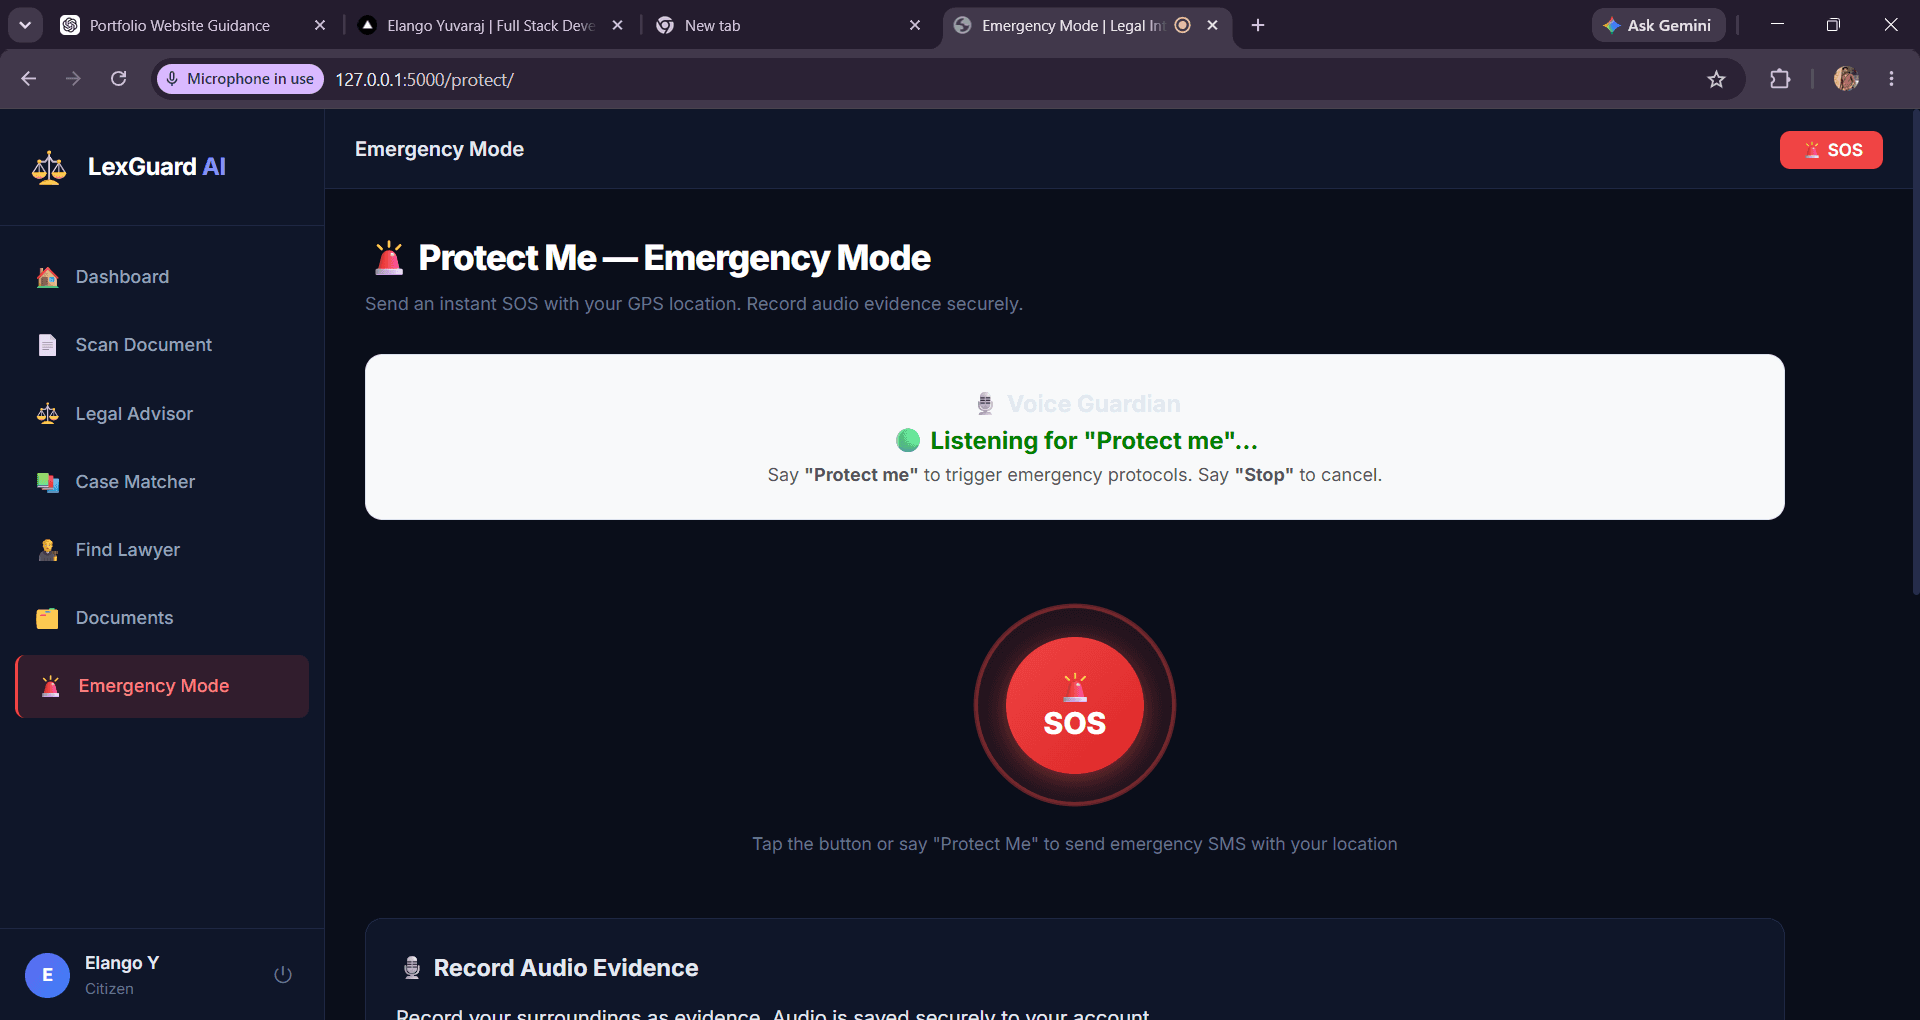Close the Portfolio Website Guidance tab
Image resolution: width=1920 pixels, height=1020 pixels.
tap(320, 25)
